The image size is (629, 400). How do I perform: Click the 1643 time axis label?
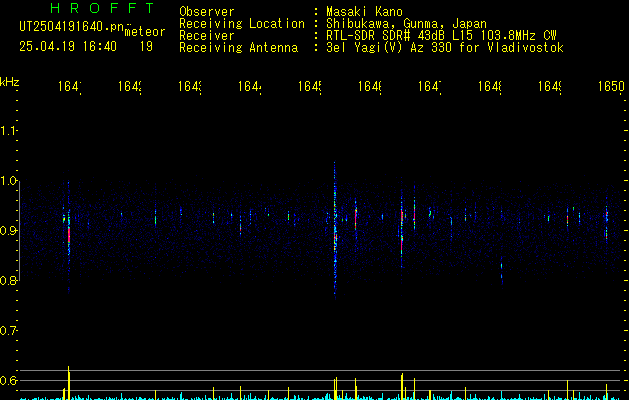(x=190, y=86)
